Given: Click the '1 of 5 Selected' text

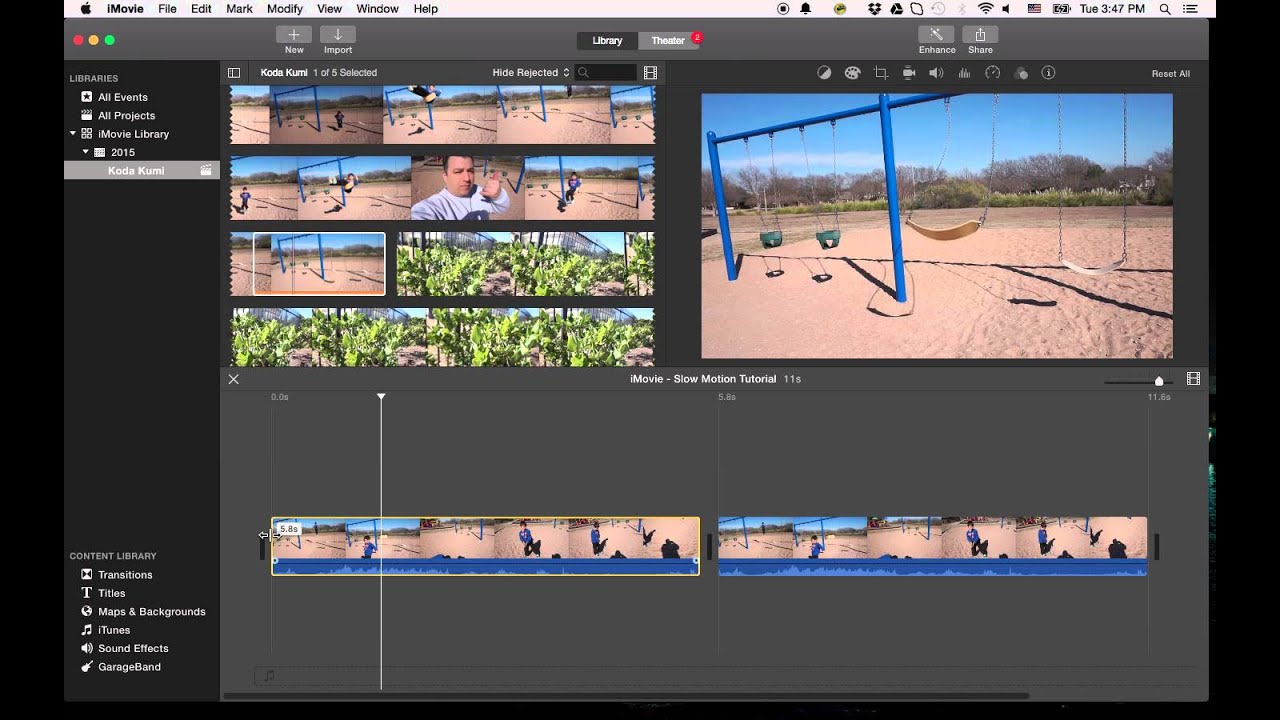Looking at the screenshot, I should point(345,73).
